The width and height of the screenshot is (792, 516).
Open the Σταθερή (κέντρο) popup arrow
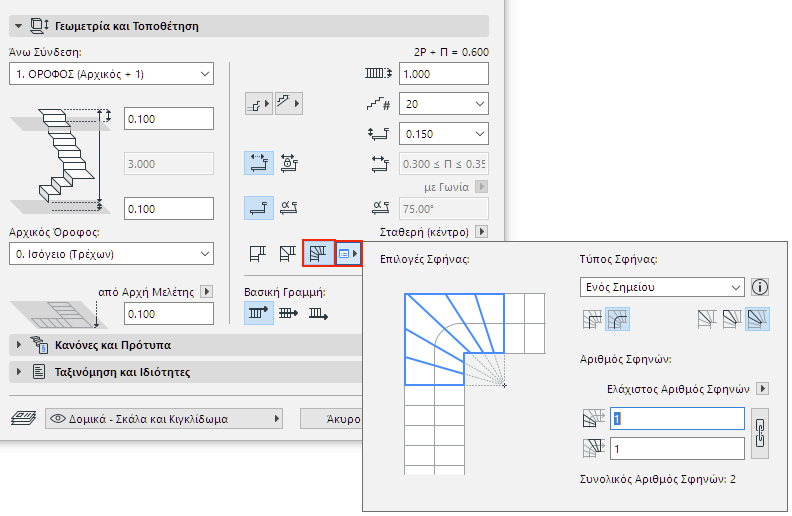coord(481,232)
